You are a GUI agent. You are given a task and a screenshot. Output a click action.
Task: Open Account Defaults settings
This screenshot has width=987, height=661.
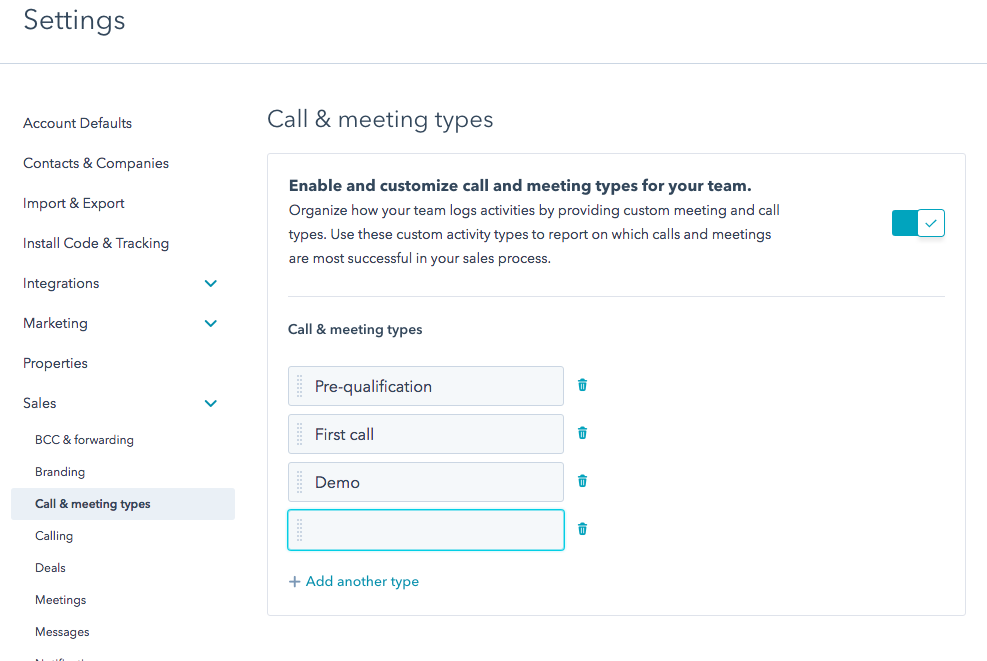[x=77, y=123]
